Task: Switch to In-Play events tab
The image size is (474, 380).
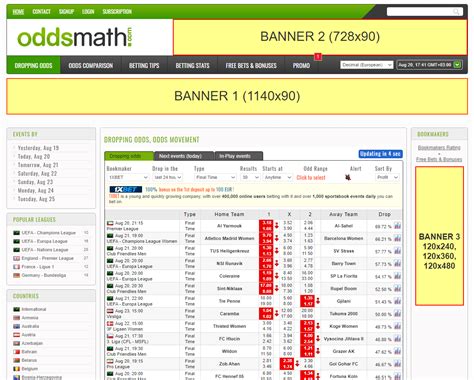Action: tap(239, 156)
